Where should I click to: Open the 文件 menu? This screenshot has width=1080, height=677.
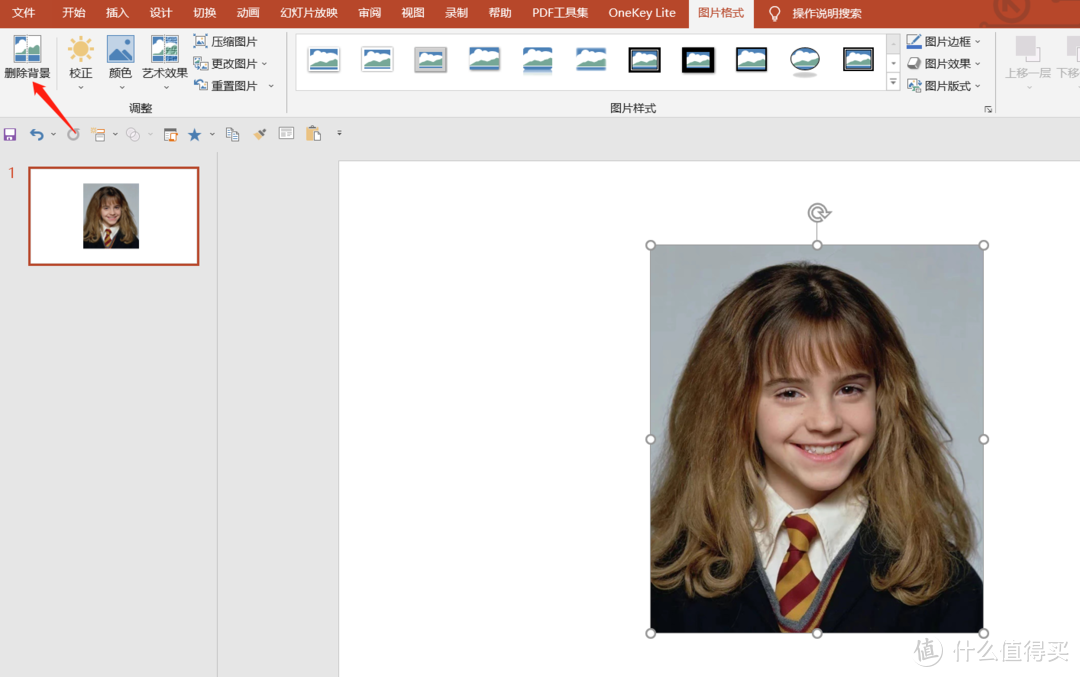coord(23,13)
